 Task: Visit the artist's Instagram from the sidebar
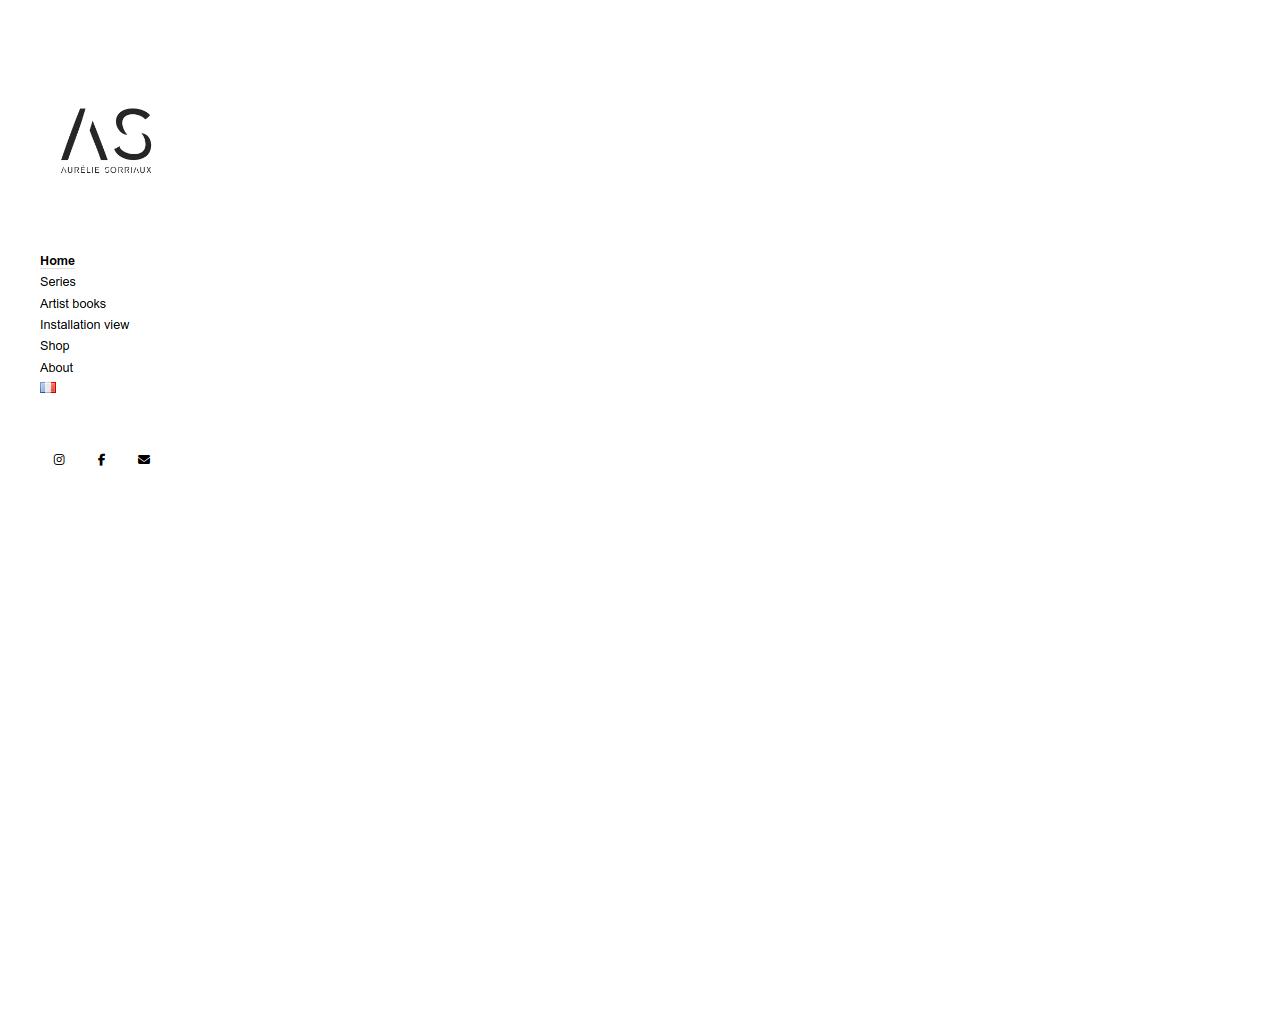pyautogui.click(x=59, y=460)
